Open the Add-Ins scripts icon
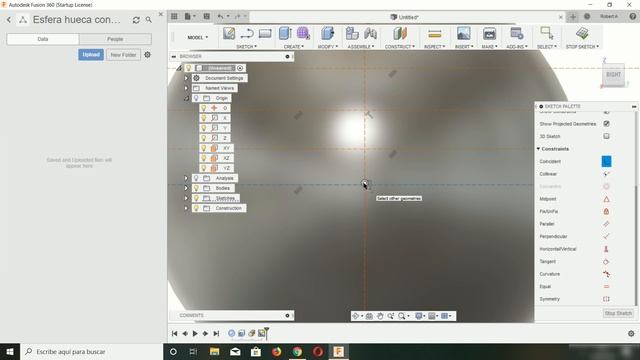The height and width of the screenshot is (360, 640). point(517,33)
